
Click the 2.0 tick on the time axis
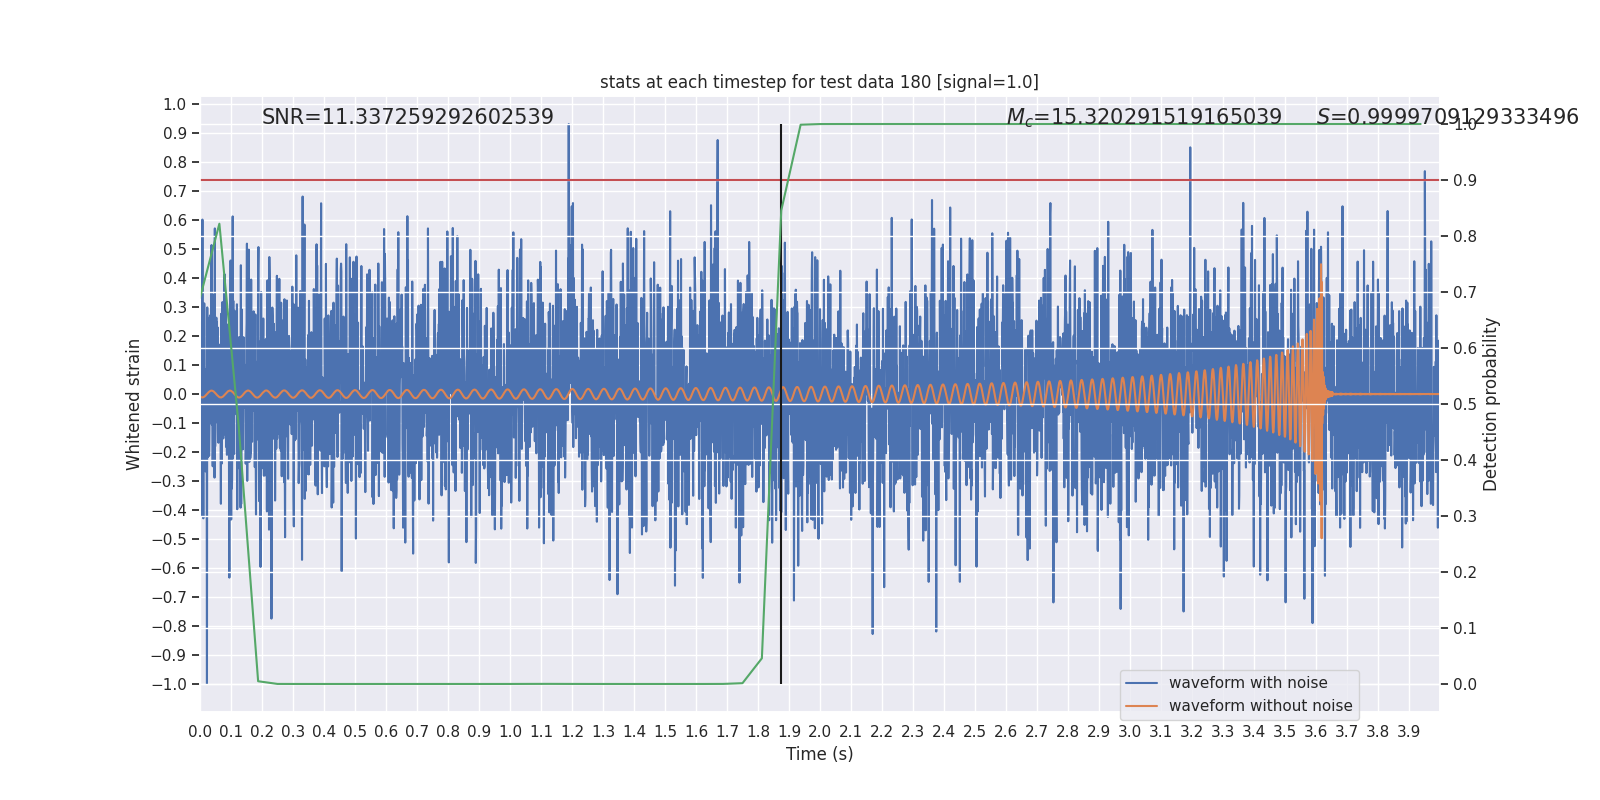[x=820, y=732]
